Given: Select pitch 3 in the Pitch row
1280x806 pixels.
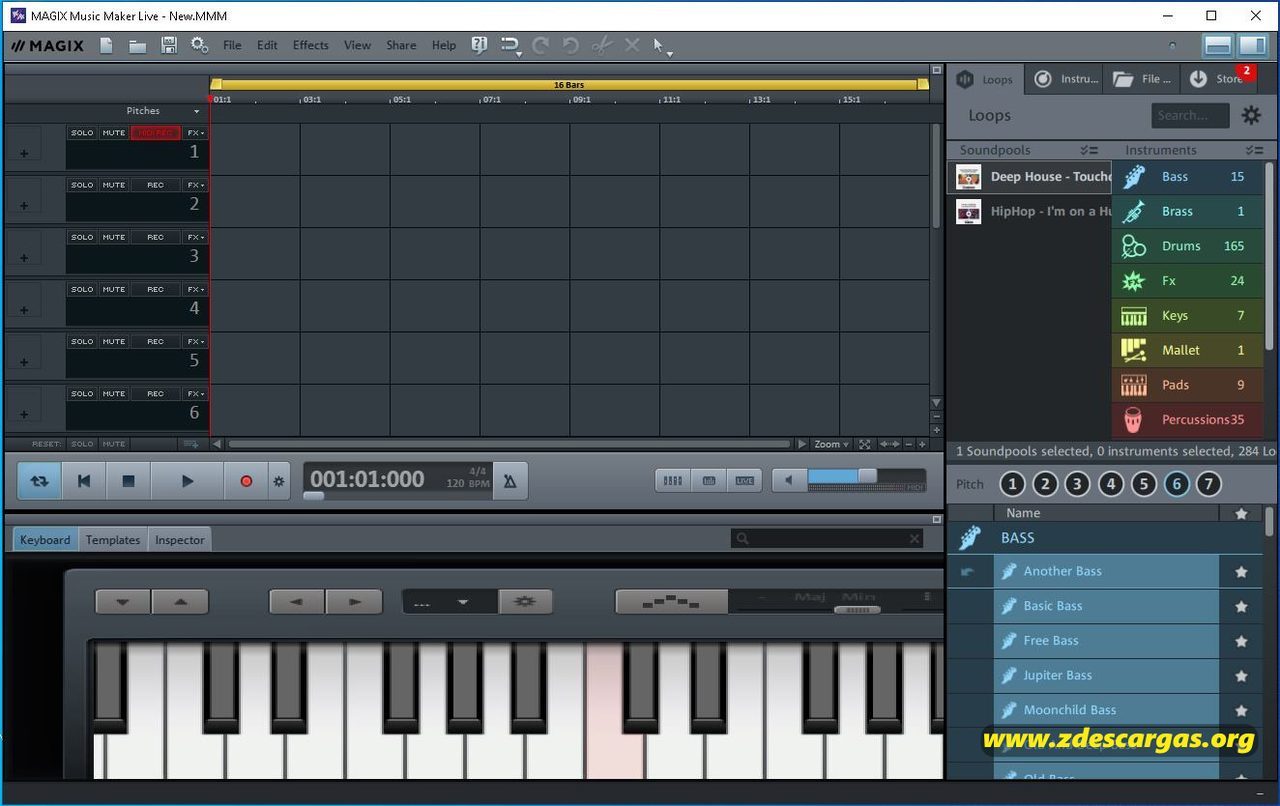Looking at the screenshot, I should click(1077, 485).
